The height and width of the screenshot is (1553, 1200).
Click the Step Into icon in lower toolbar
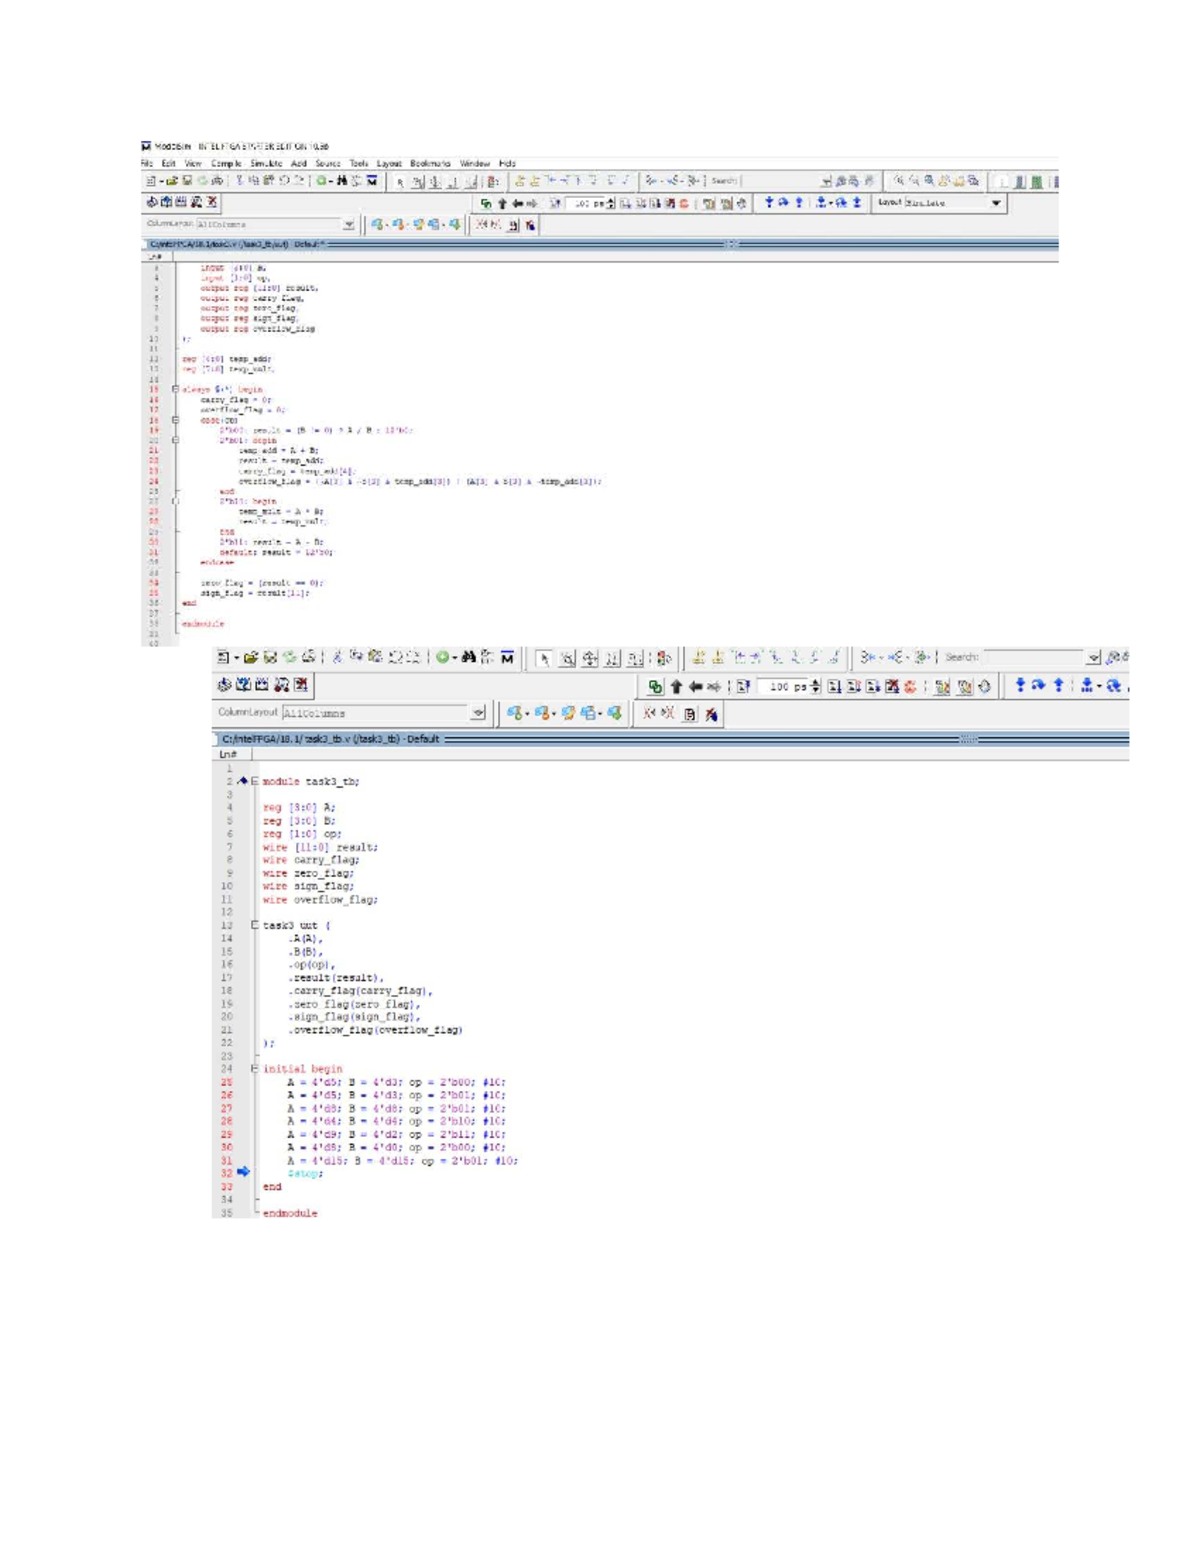1020,686
